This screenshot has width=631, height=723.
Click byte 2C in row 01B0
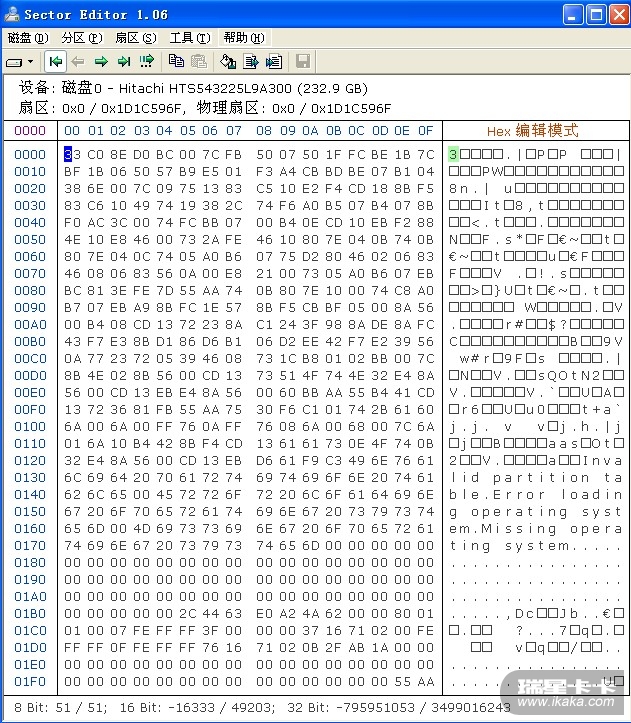coord(187,614)
